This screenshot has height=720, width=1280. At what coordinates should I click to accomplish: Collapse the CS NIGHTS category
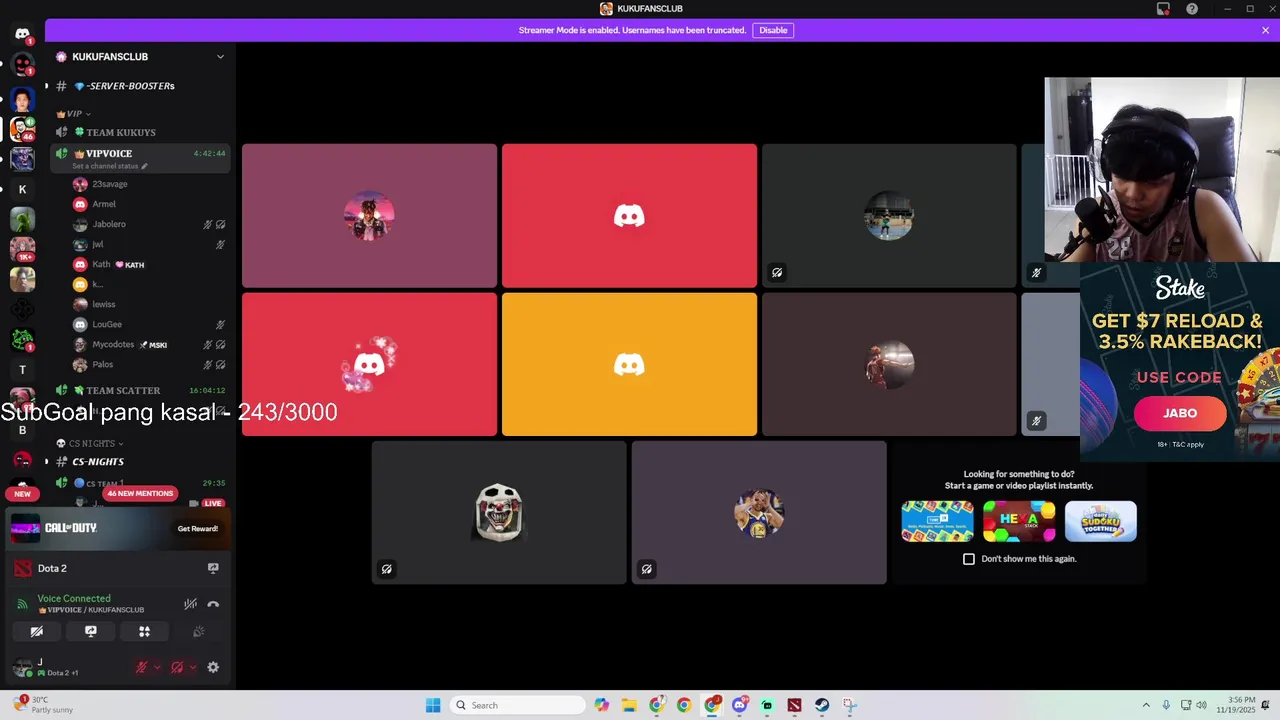pos(90,443)
